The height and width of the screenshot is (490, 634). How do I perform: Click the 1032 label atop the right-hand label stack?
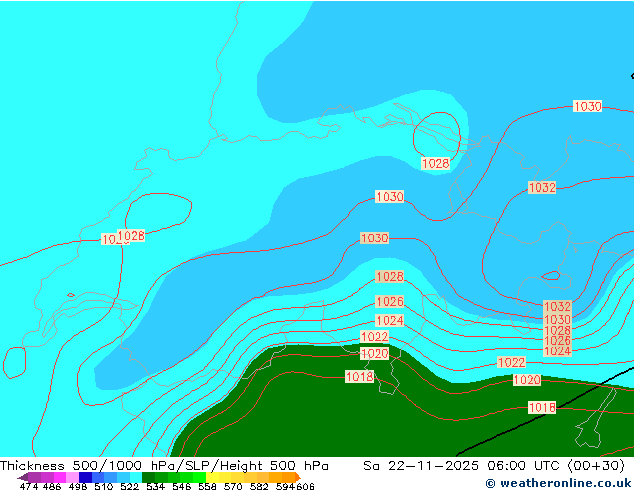click(557, 306)
